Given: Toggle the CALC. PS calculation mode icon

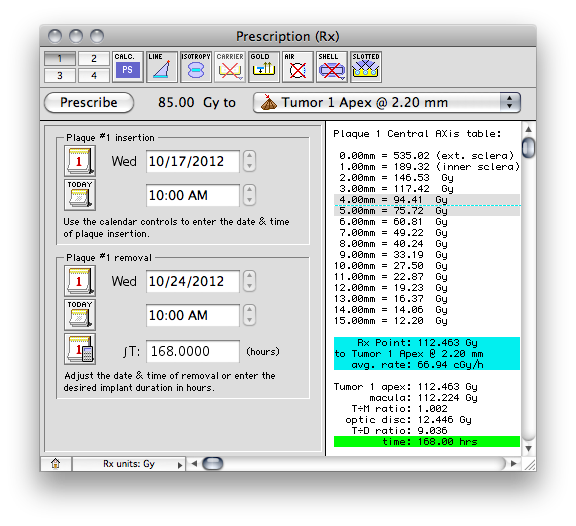Looking at the screenshot, I should (127, 67).
